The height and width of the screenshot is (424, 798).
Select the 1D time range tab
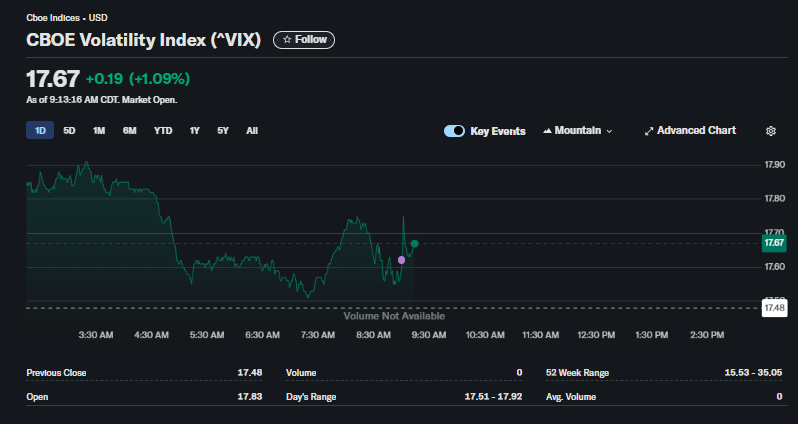click(40, 131)
